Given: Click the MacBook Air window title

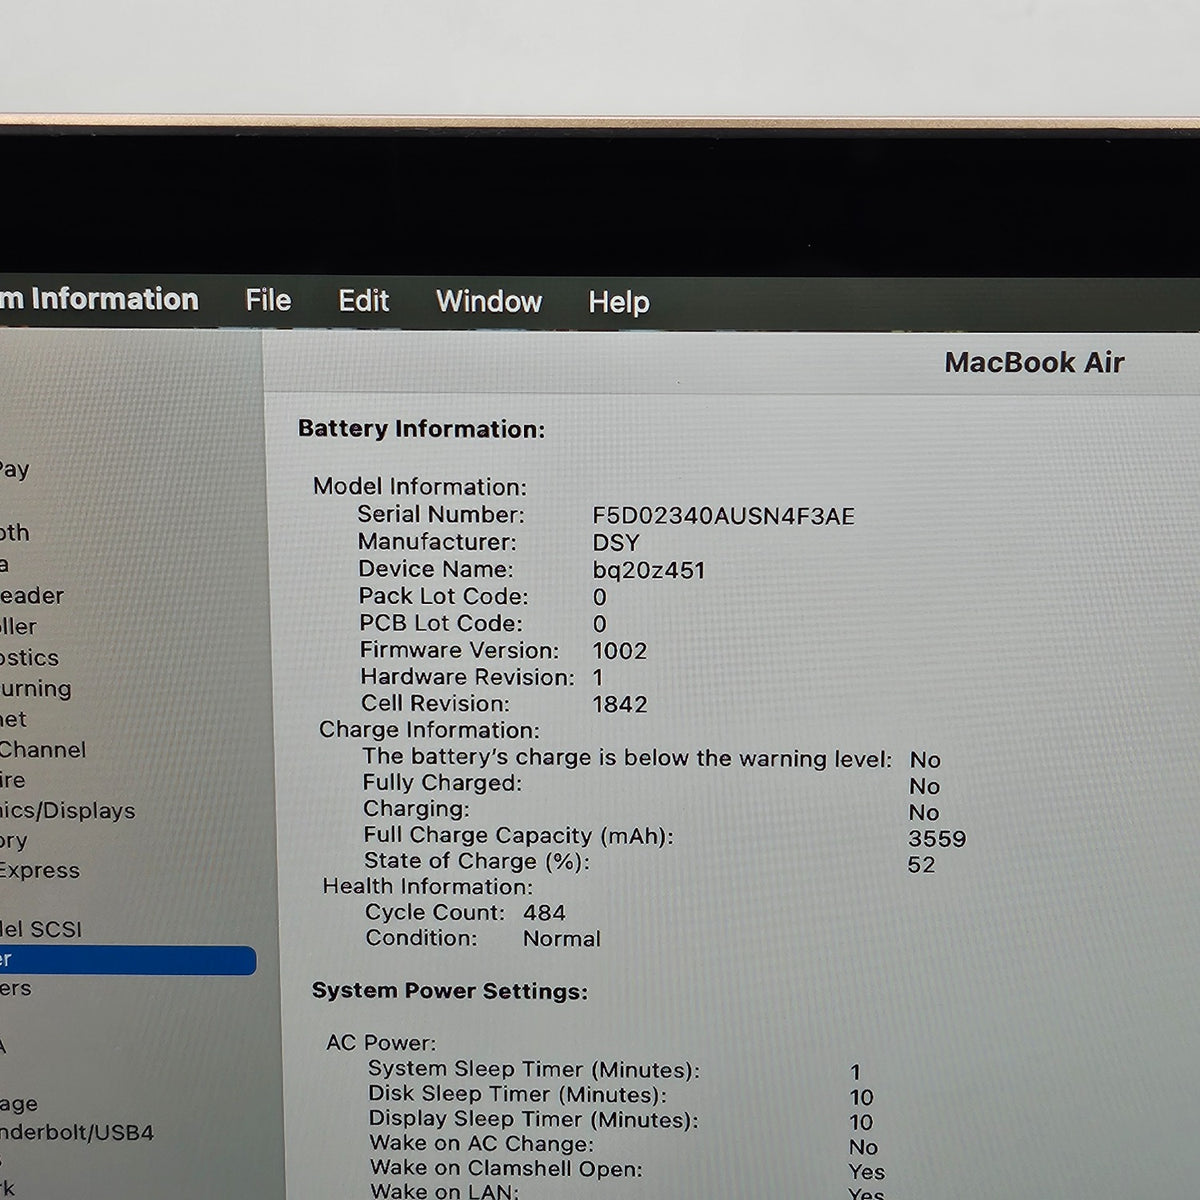Looking at the screenshot, I should coord(1035,362).
